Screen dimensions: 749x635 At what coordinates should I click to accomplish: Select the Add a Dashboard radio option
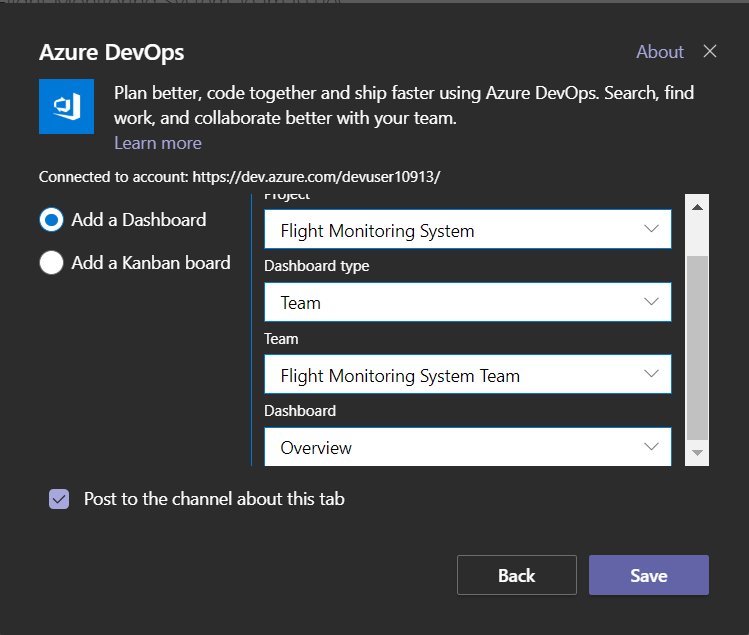coord(51,220)
